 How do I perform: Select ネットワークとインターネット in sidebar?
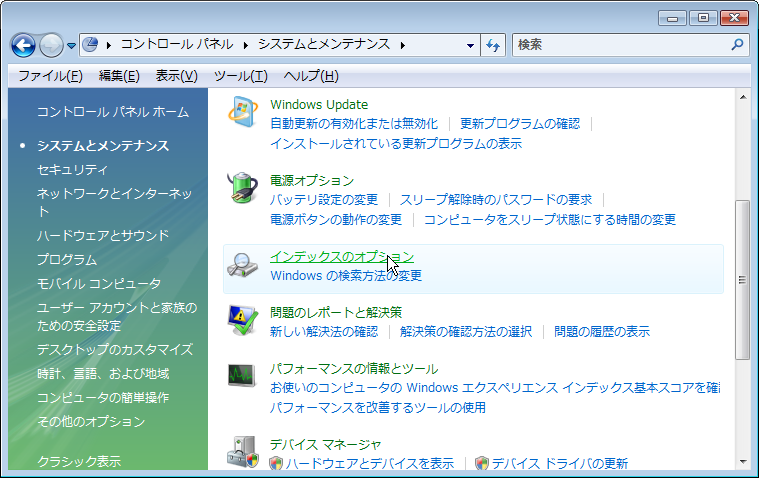[x=115, y=202]
